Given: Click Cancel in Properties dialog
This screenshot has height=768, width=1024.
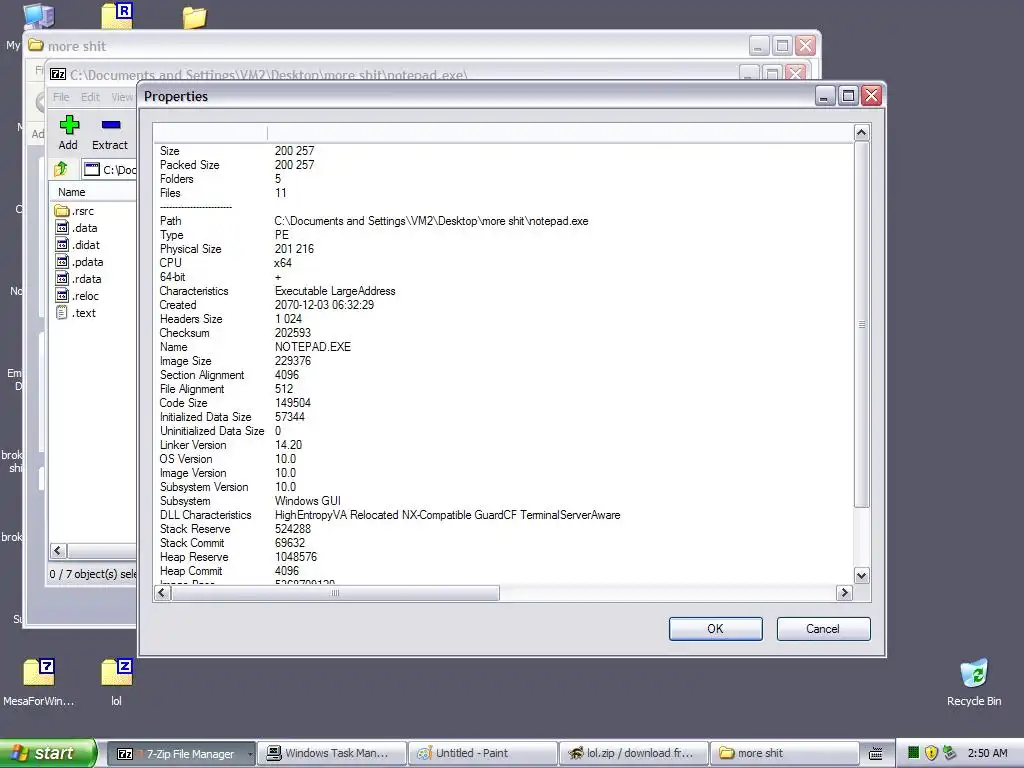Looking at the screenshot, I should 823,628.
